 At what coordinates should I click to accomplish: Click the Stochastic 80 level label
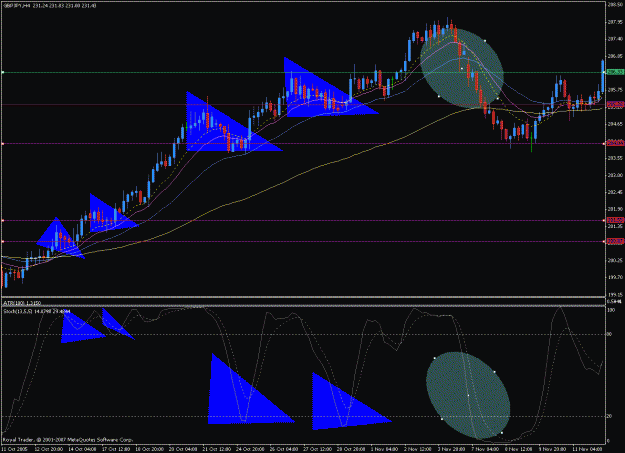(x=609, y=334)
